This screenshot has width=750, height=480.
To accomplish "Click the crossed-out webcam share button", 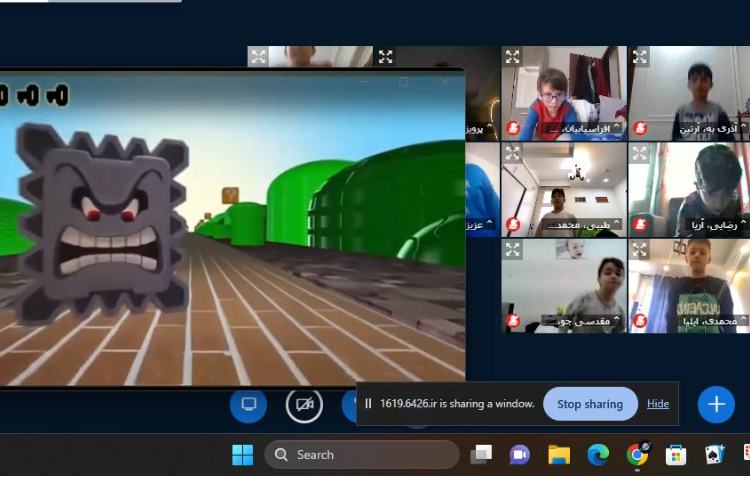I will [x=304, y=405].
